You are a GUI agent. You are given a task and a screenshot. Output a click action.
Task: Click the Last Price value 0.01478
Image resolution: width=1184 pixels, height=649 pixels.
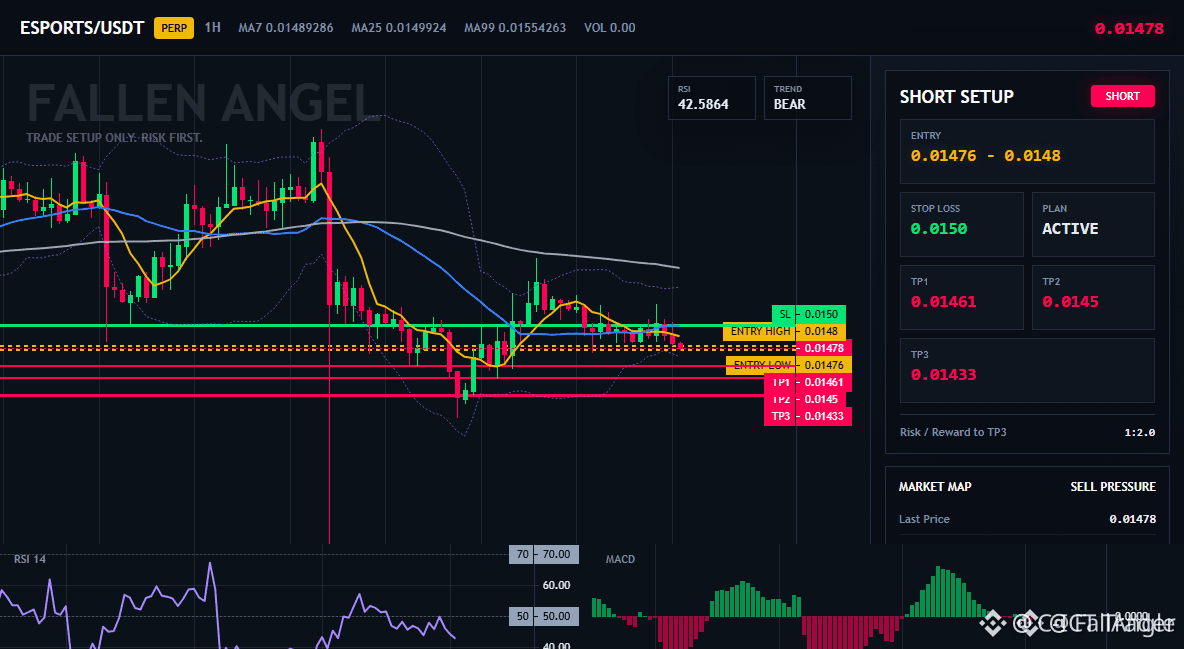[x=1132, y=519]
